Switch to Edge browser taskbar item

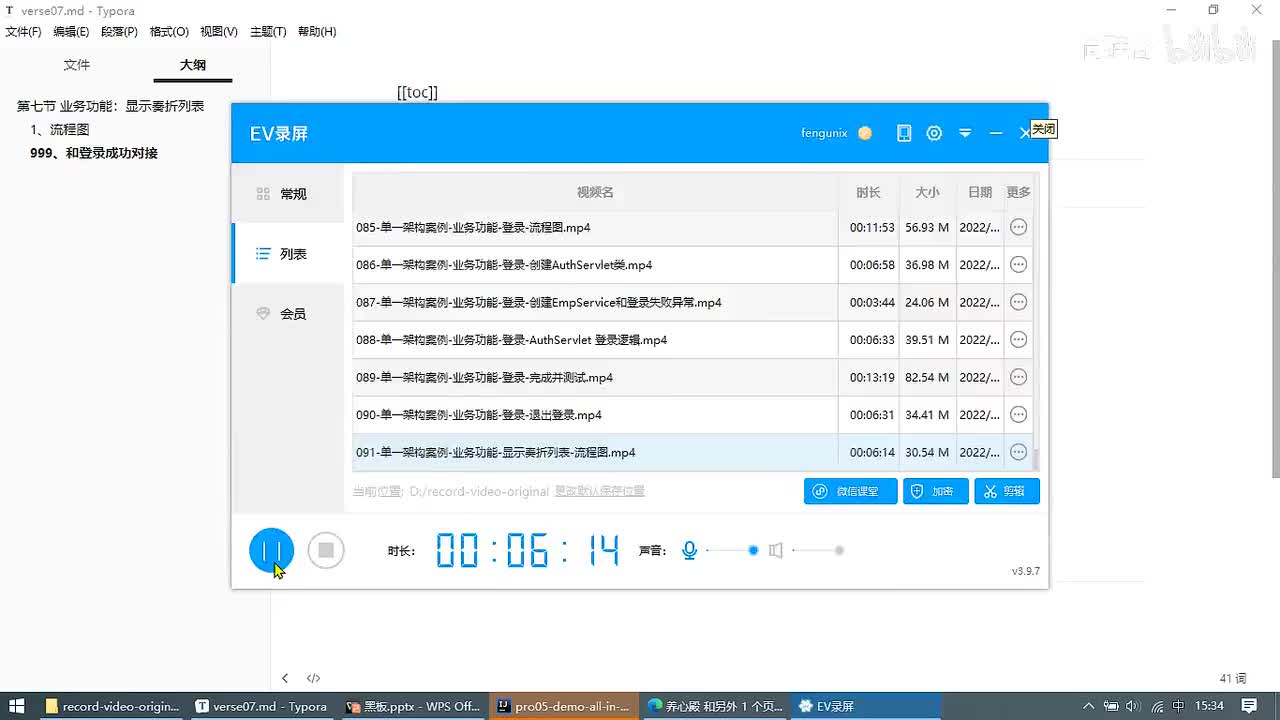pyautogui.click(x=715, y=706)
